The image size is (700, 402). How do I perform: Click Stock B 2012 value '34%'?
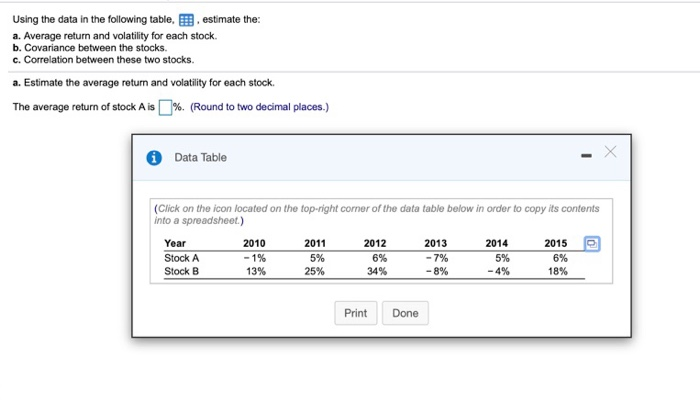coord(377,271)
